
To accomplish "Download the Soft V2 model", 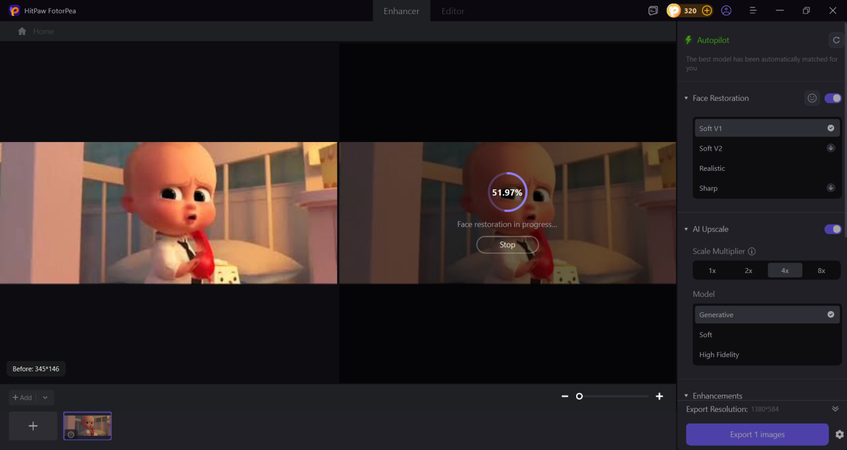I will 831,148.
